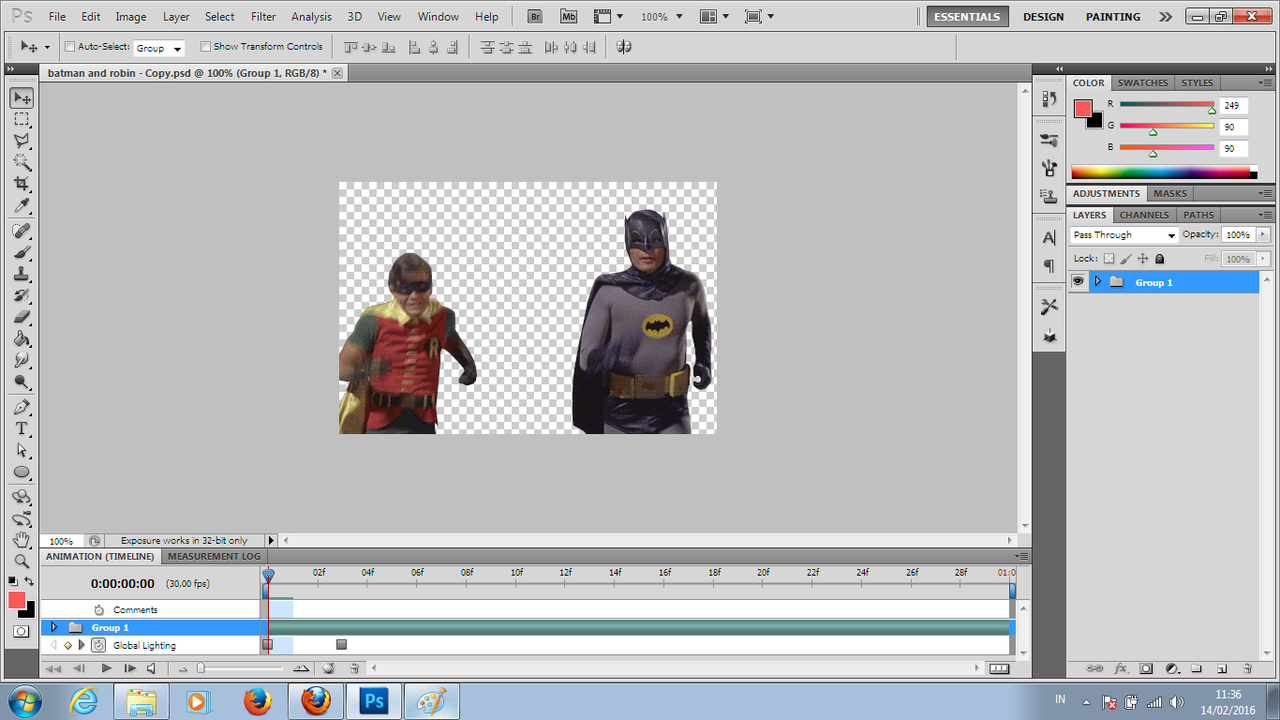
Task: Switch to the Measurement Log tab
Action: click(214, 556)
